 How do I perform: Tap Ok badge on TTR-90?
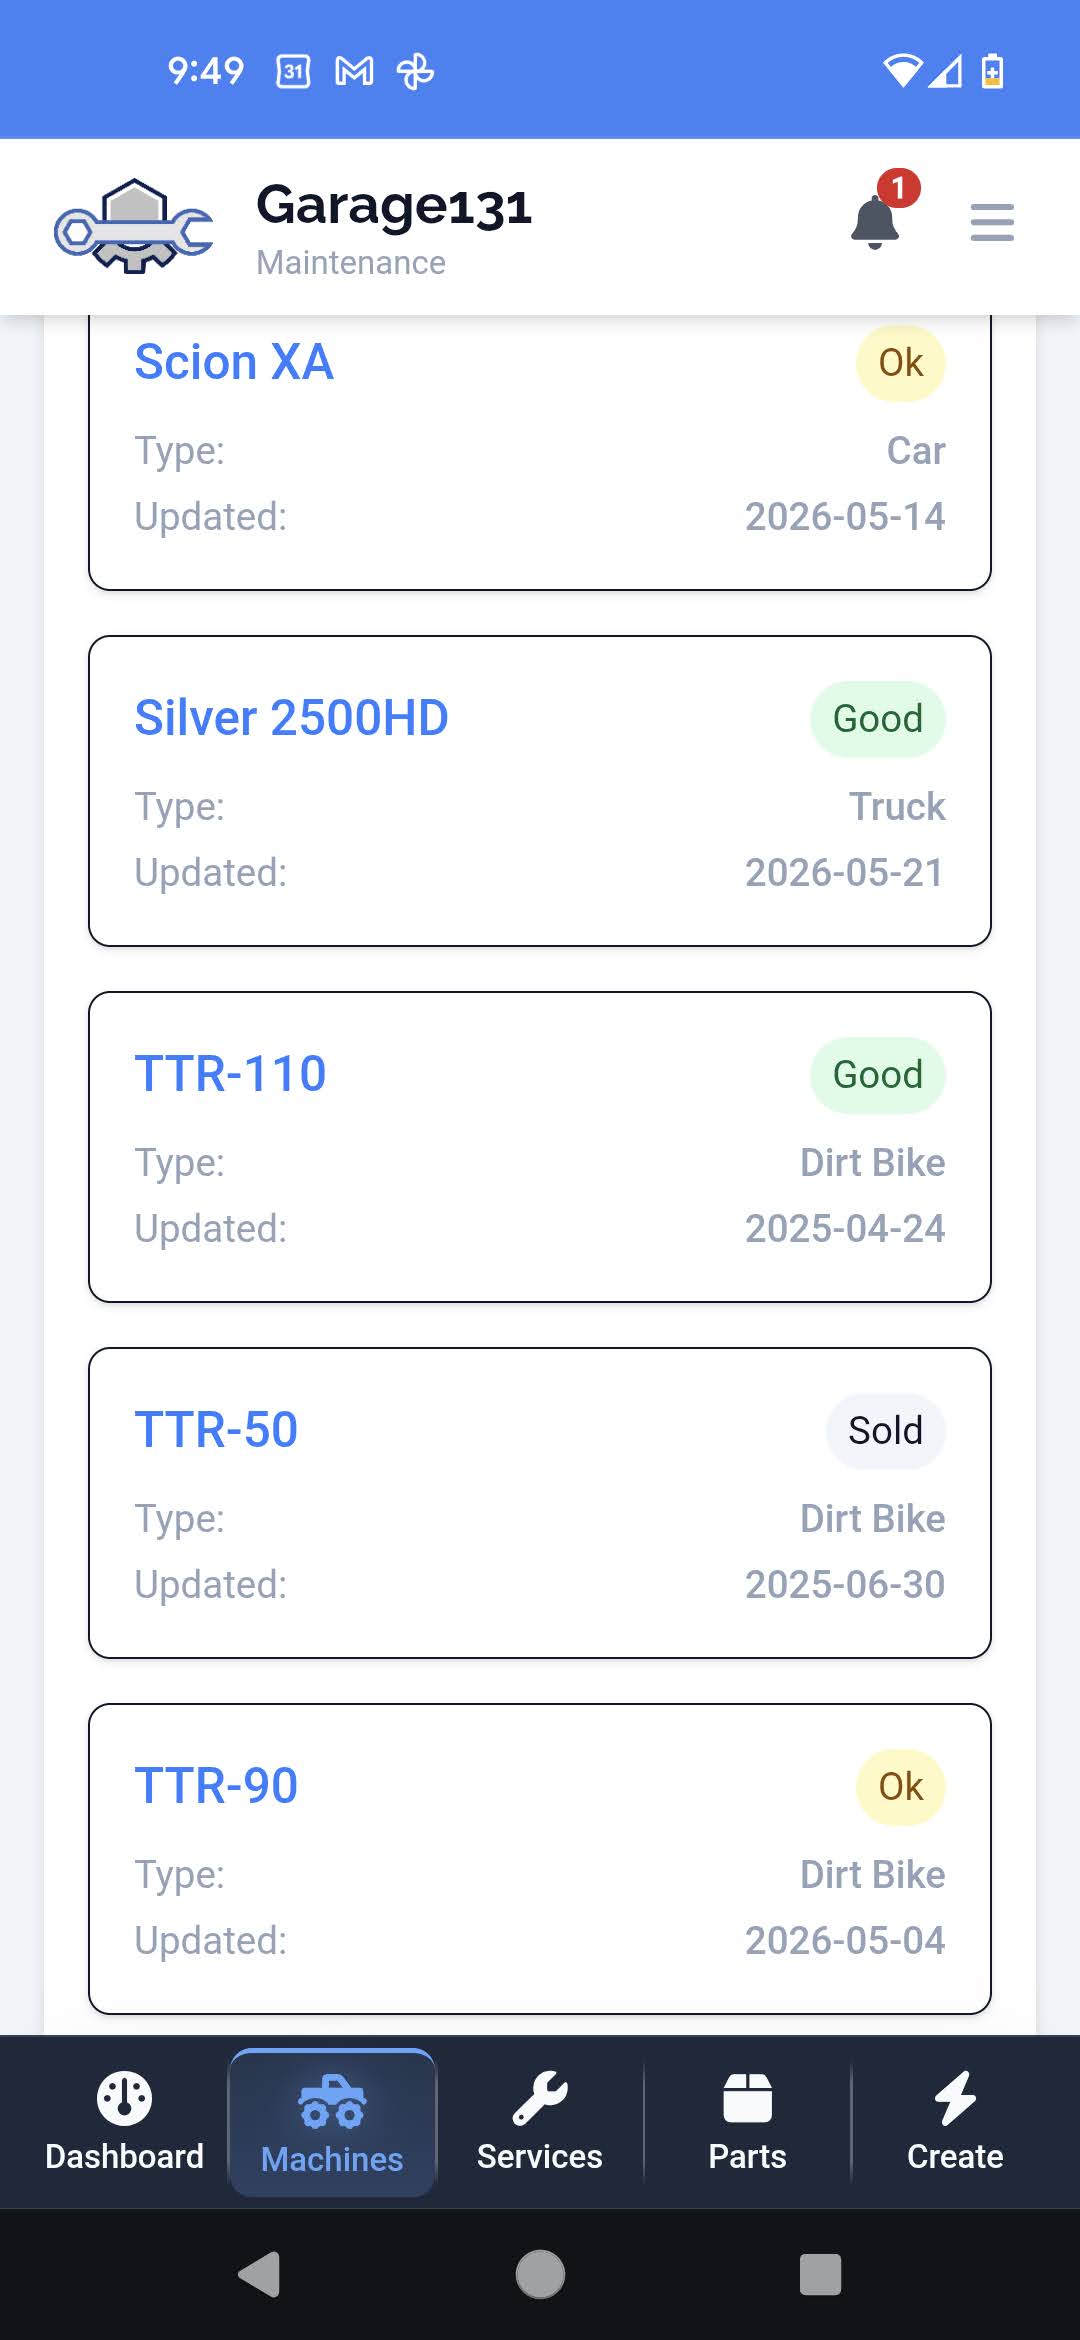[x=900, y=1787]
